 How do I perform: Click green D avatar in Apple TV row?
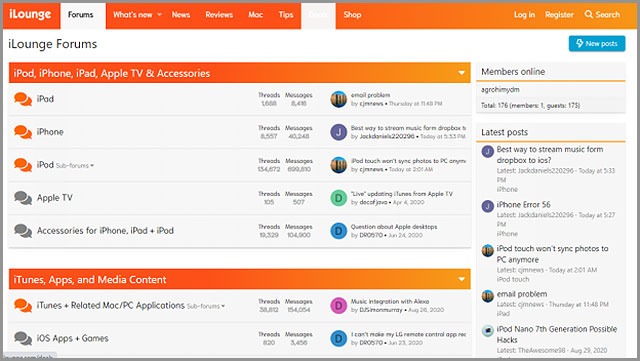[x=338, y=198]
